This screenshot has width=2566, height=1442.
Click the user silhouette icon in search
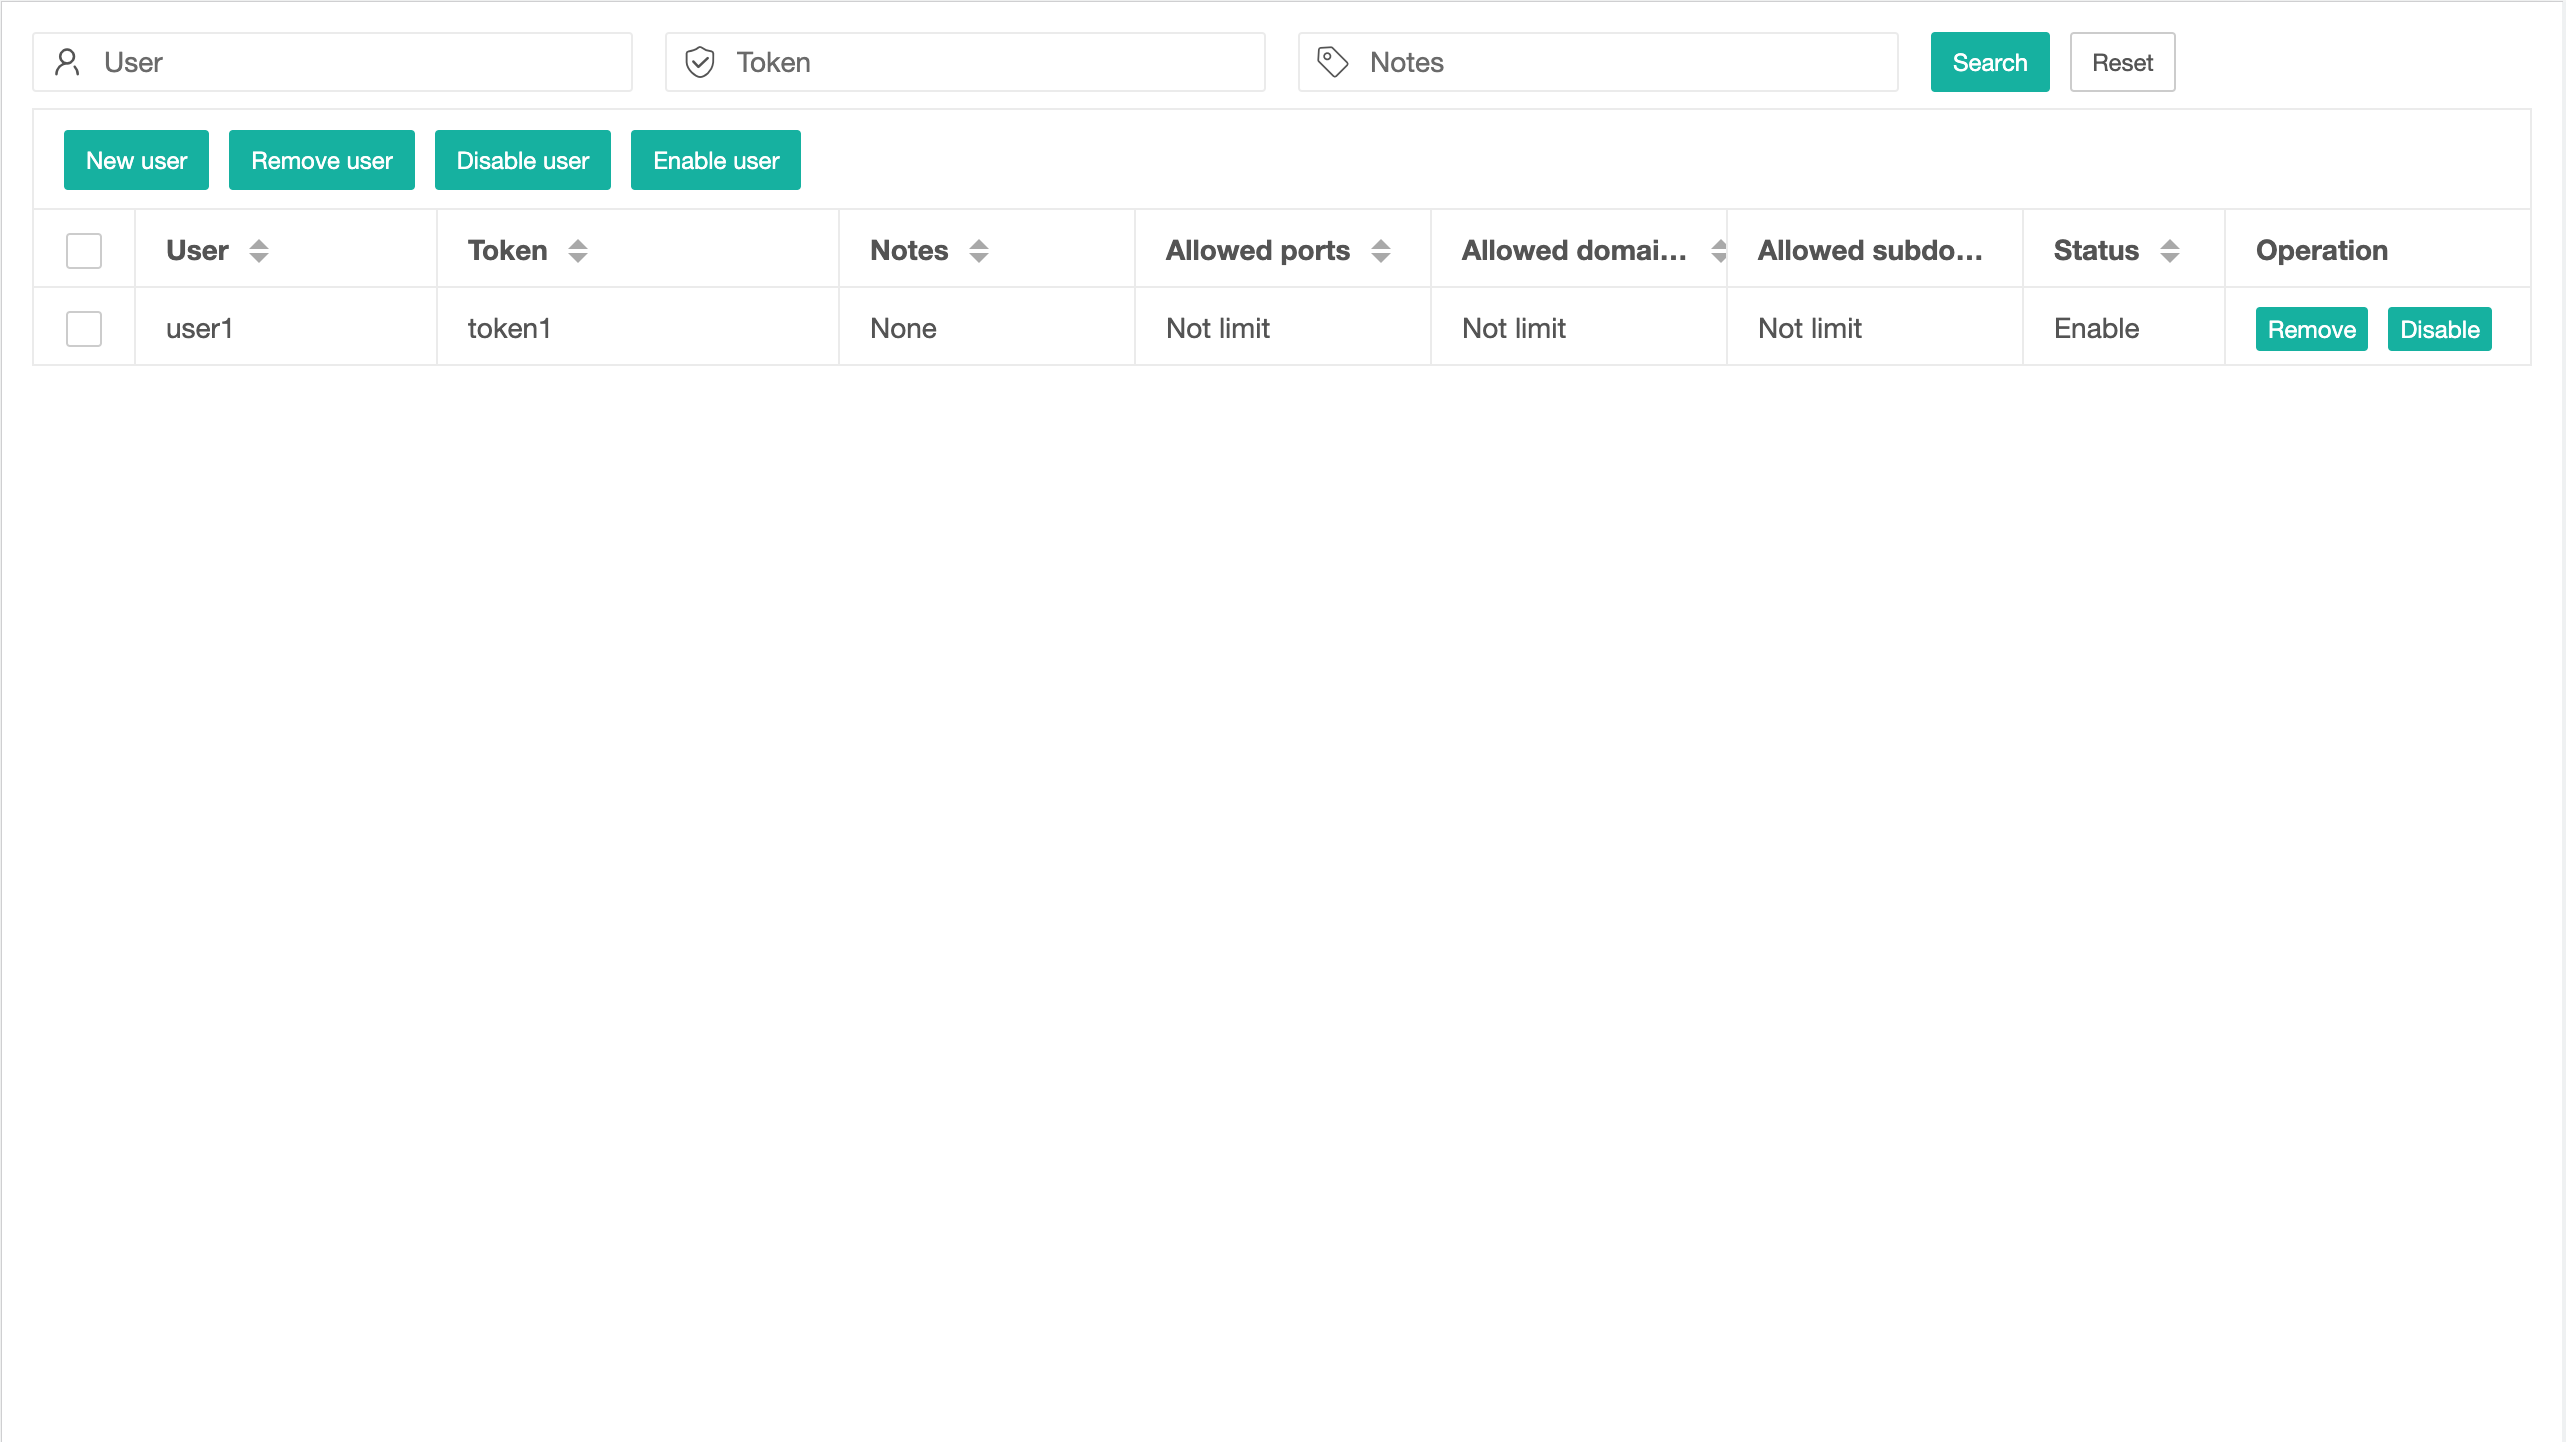click(x=67, y=62)
